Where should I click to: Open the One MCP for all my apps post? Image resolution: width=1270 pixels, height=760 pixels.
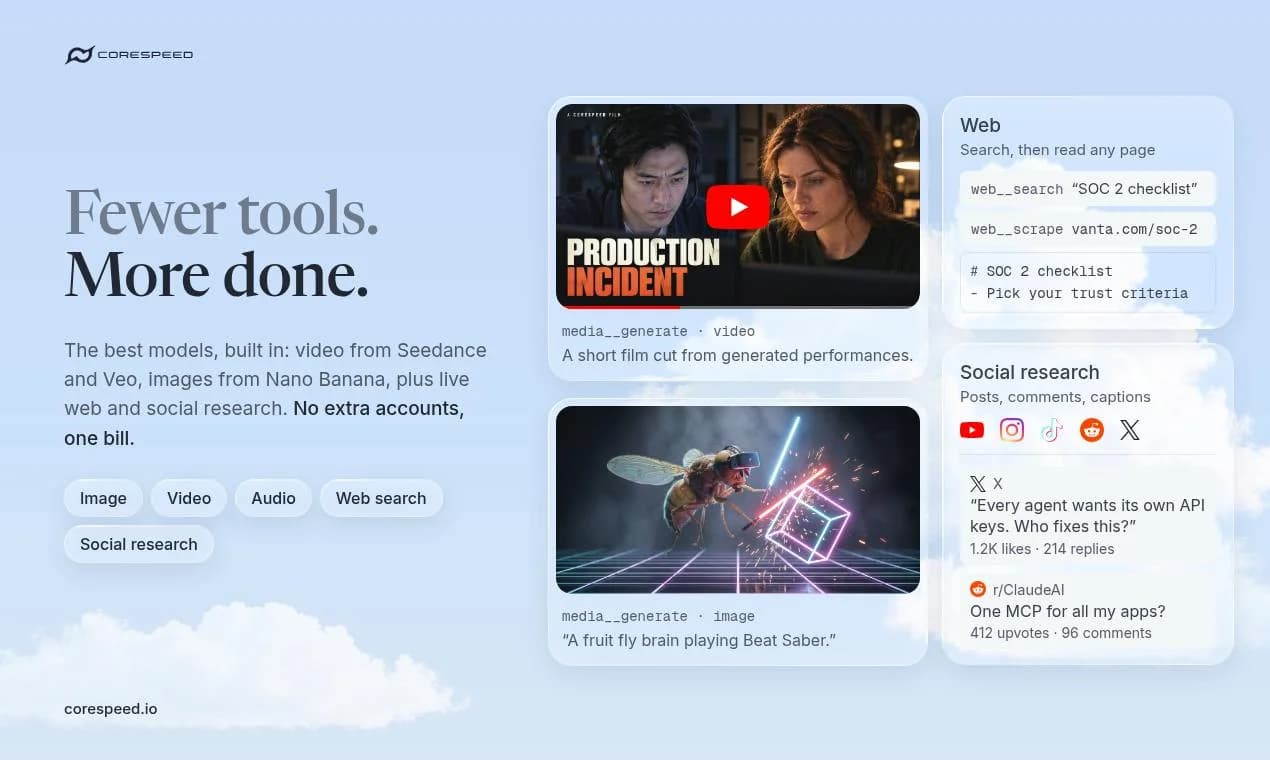1067,611
